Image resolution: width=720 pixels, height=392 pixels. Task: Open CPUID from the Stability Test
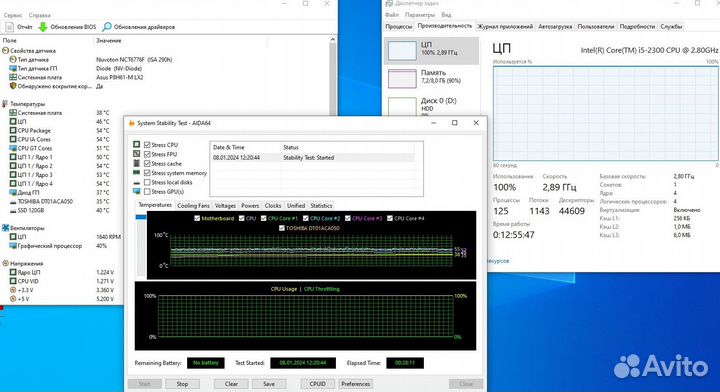click(x=317, y=384)
